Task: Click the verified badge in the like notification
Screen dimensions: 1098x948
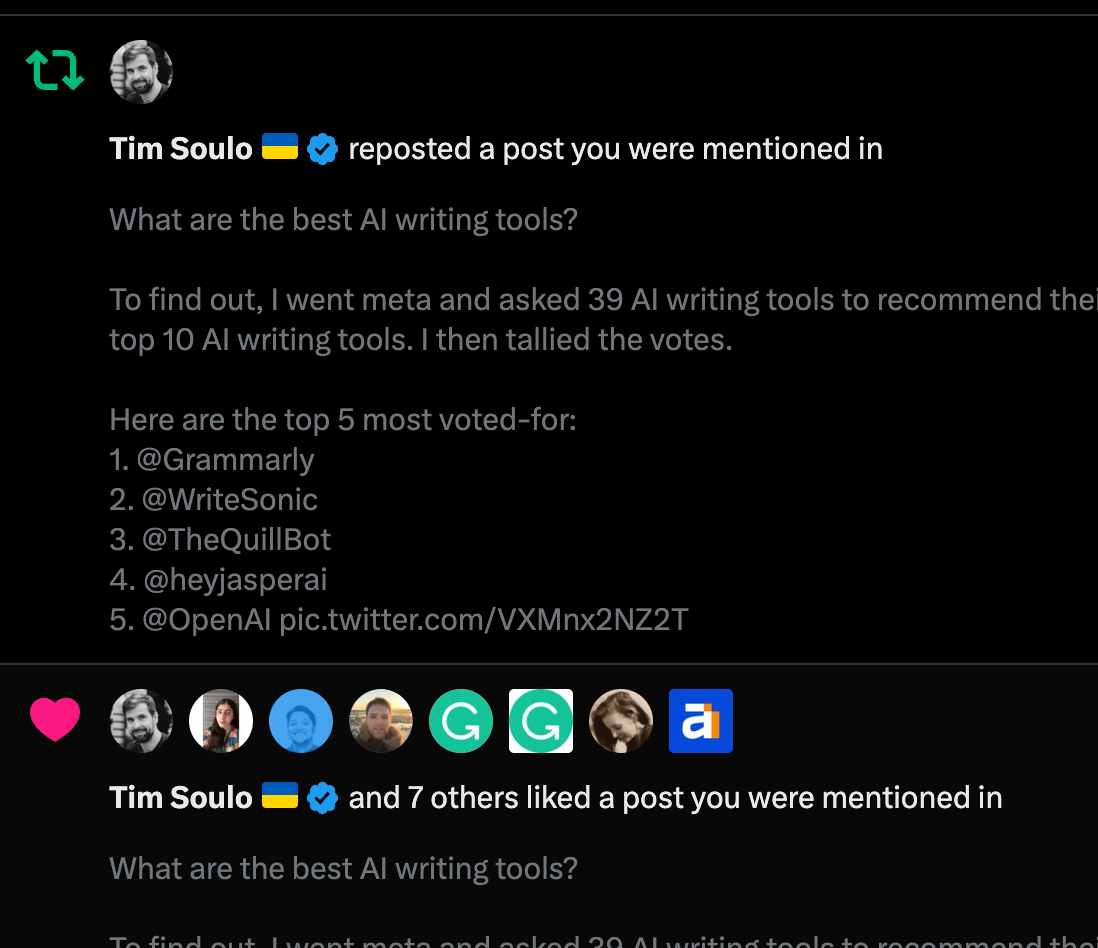Action: point(322,797)
